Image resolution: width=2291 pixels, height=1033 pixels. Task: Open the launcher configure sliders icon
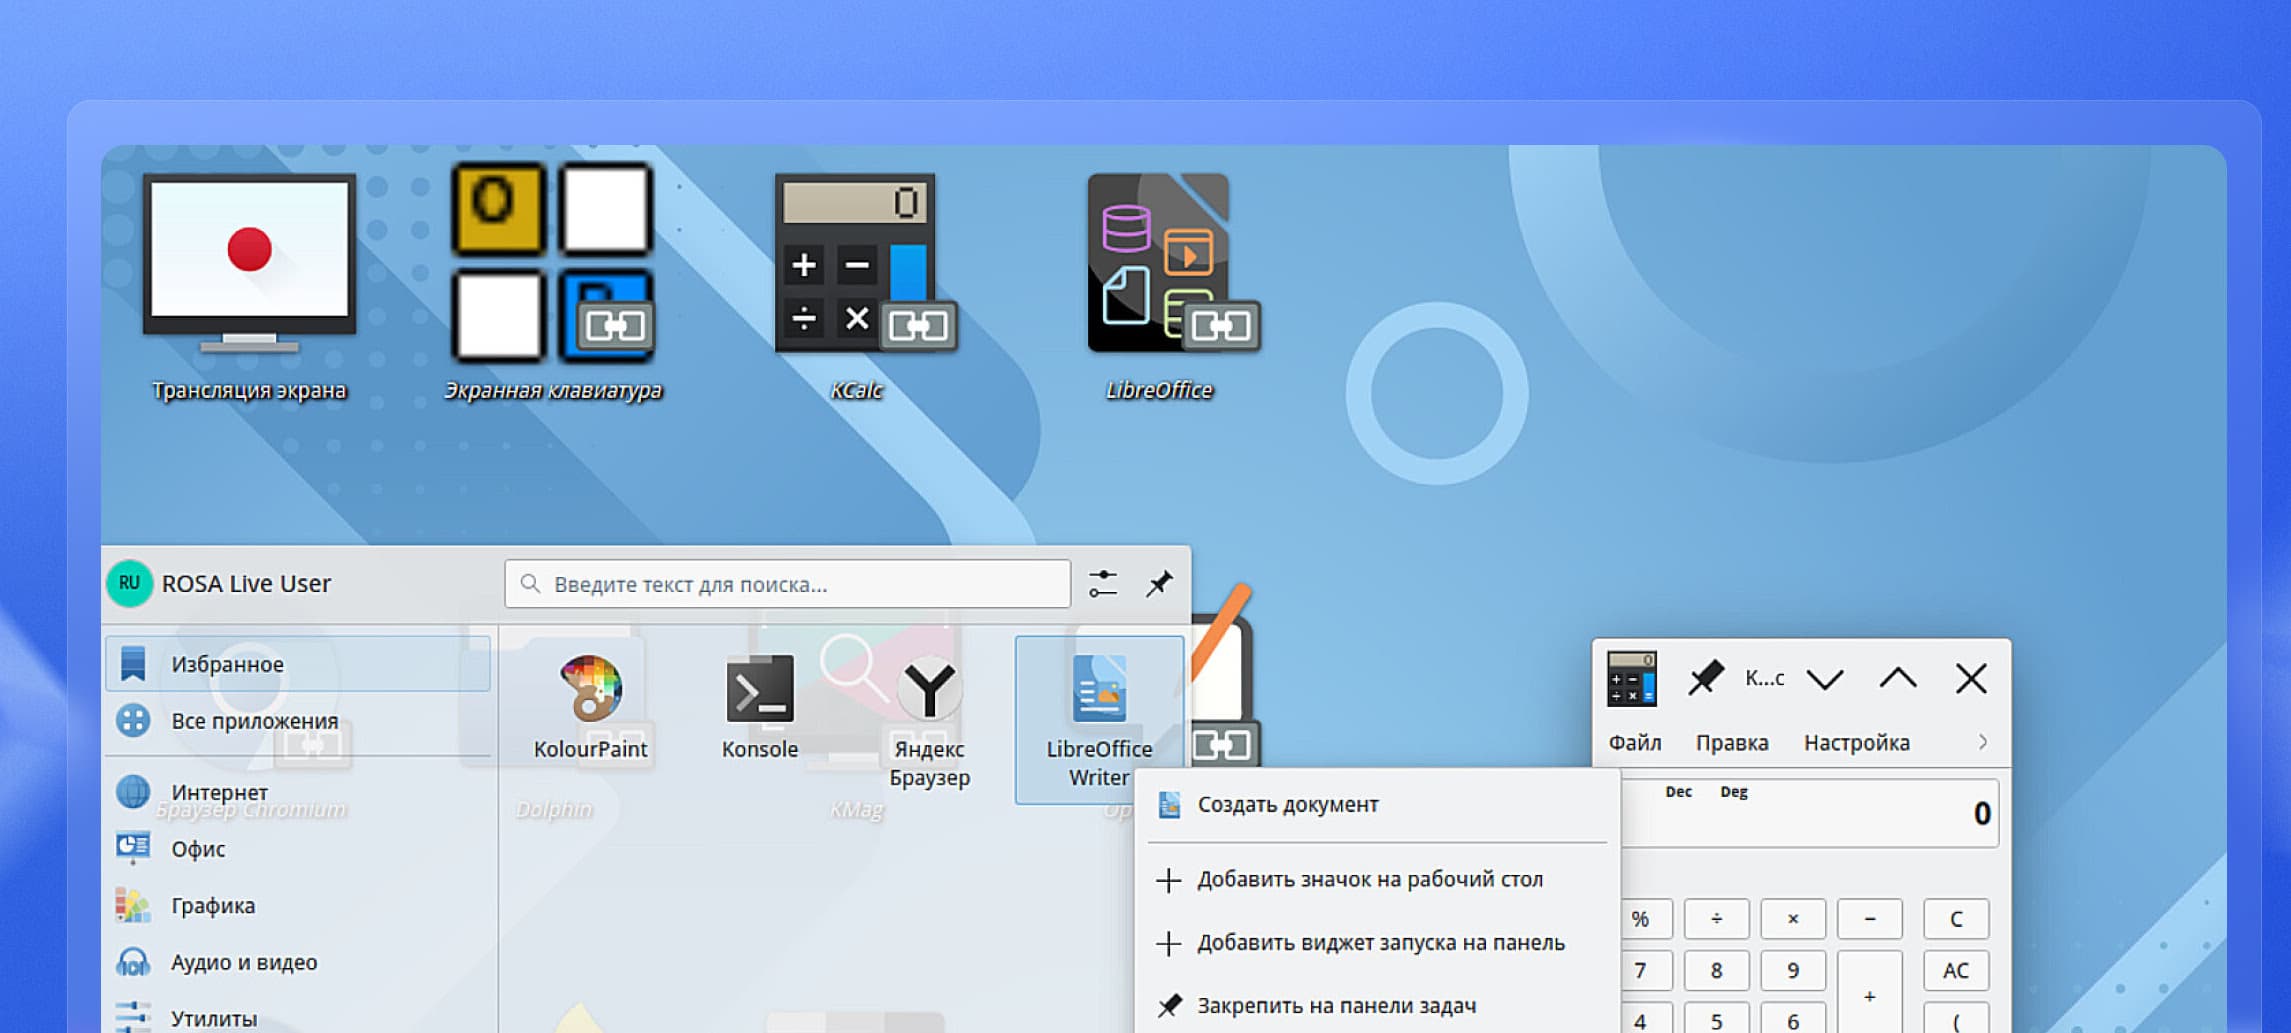click(x=1103, y=584)
